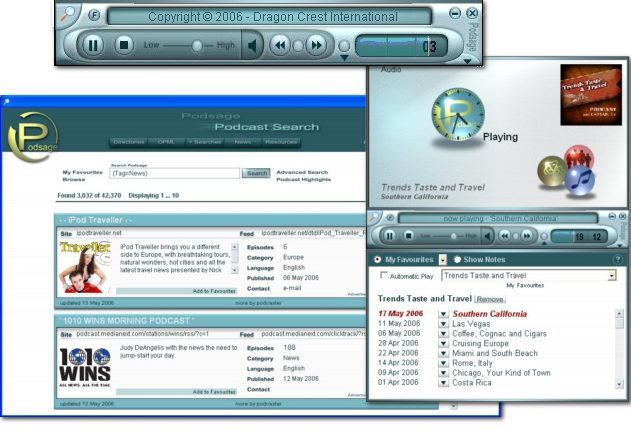
Task: Open the help question mark icon
Action: [x=617, y=260]
